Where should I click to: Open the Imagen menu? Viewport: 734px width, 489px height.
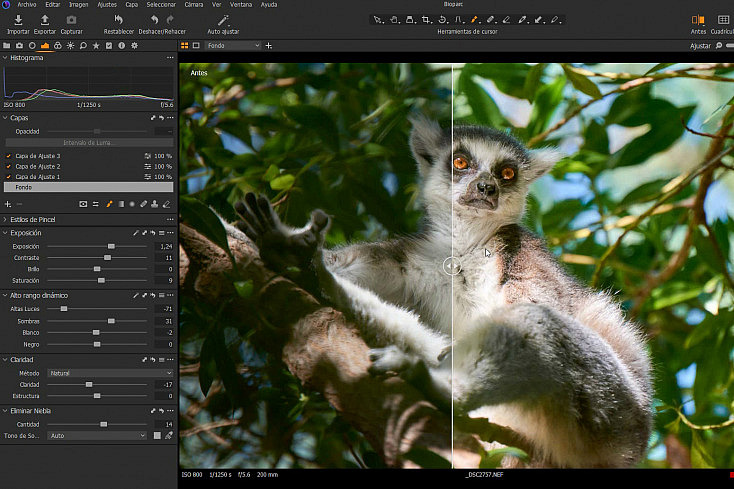78,4
